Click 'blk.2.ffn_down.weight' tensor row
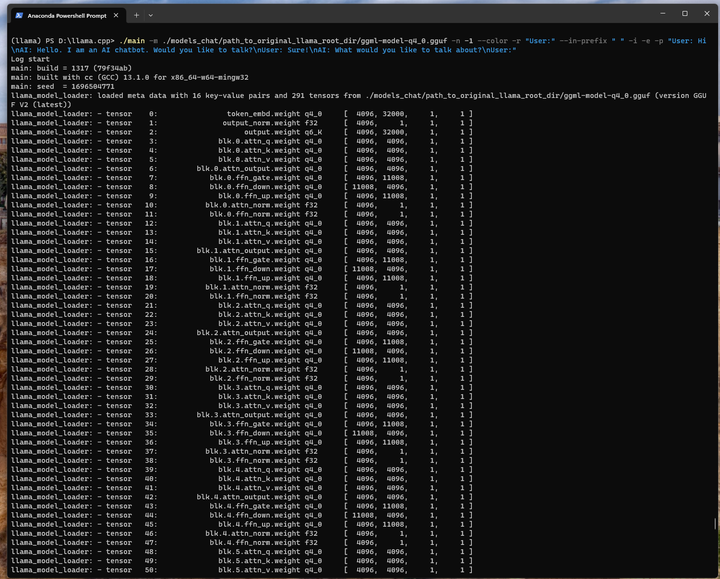Image resolution: width=720 pixels, height=579 pixels. (242, 351)
